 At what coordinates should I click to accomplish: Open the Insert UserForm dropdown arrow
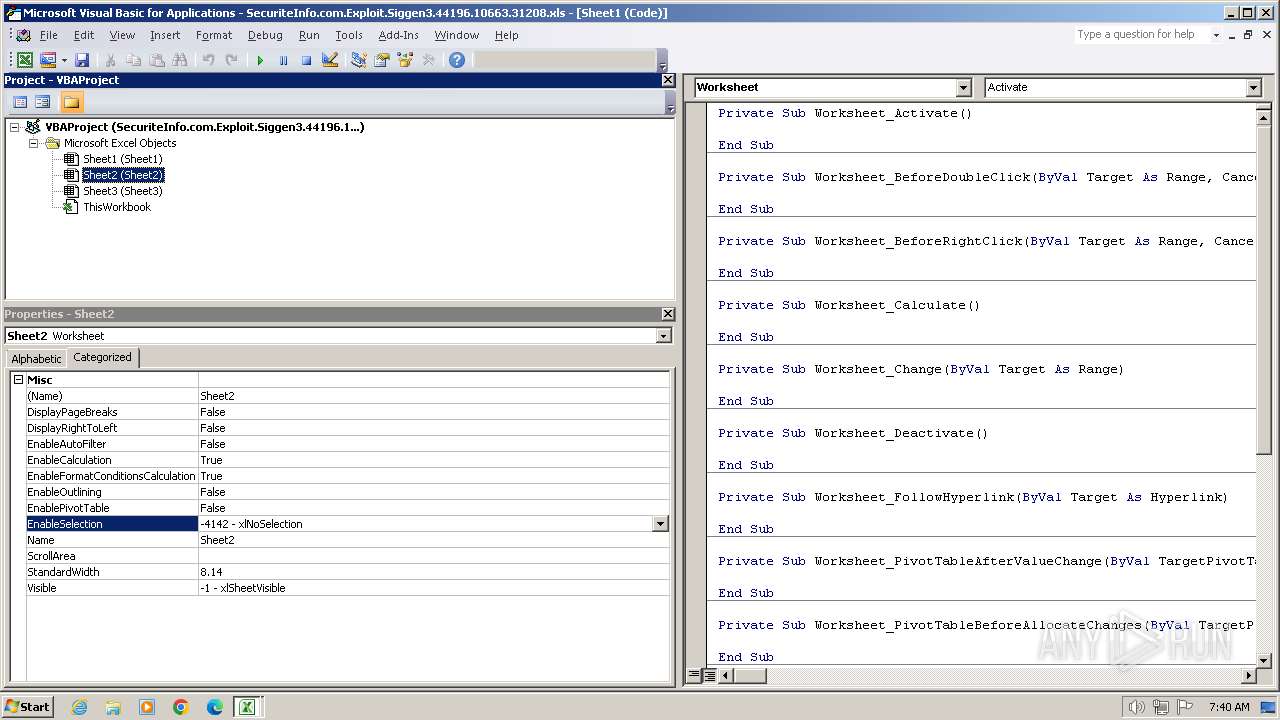pos(64,60)
